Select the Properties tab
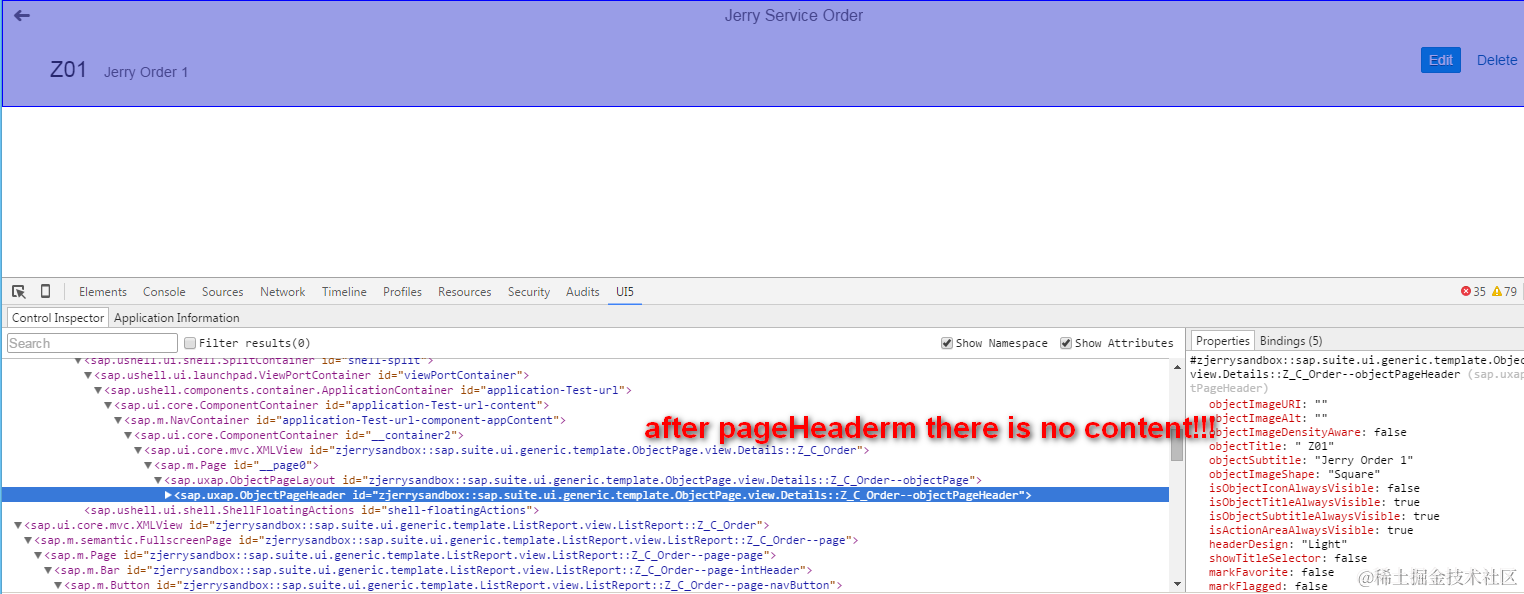Viewport: 1524px width, 594px height. coord(1223,341)
